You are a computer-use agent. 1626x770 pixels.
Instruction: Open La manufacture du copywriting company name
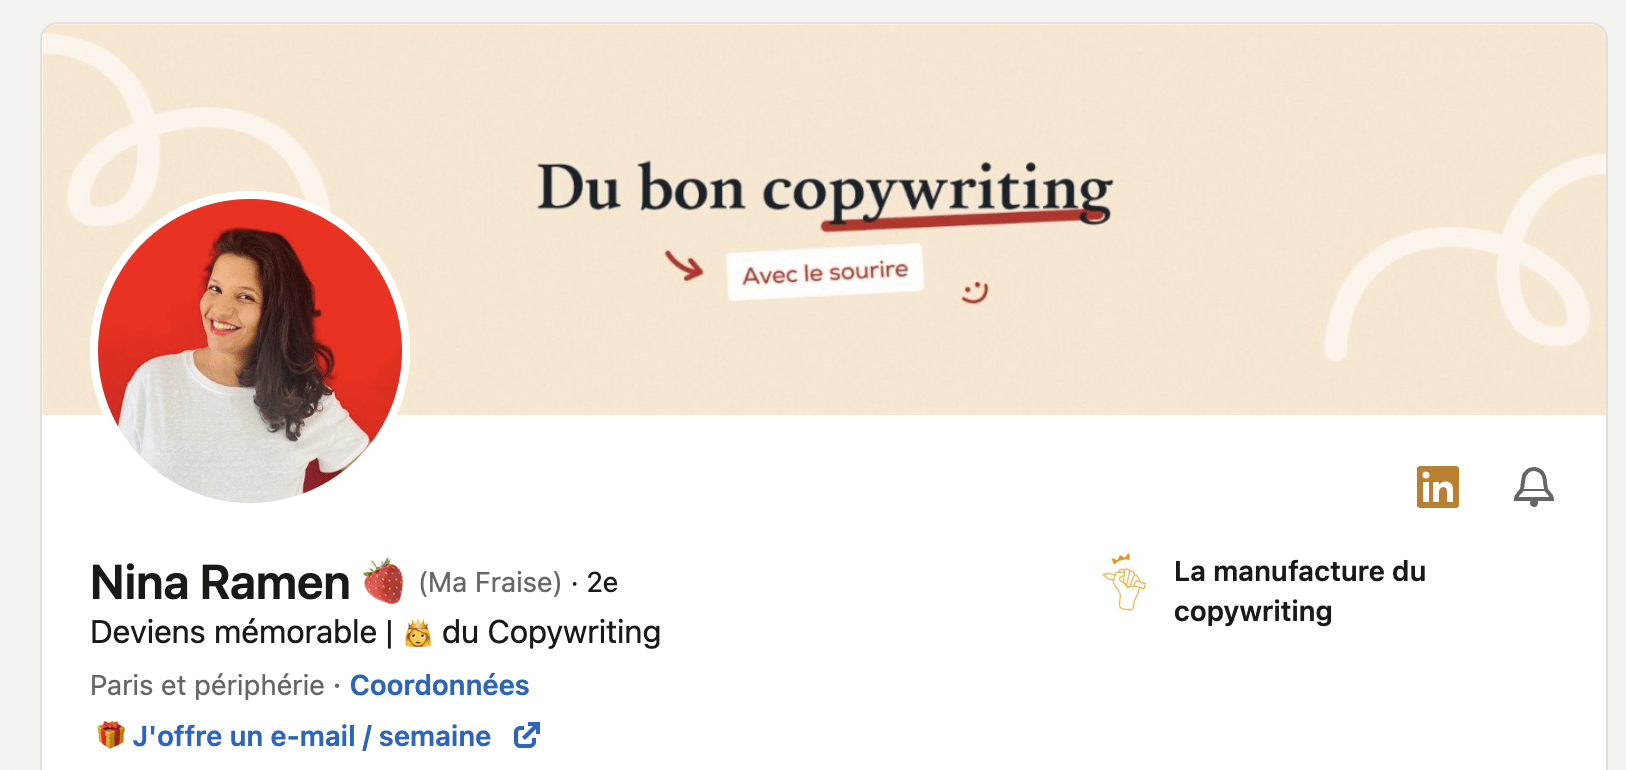(x=1299, y=591)
